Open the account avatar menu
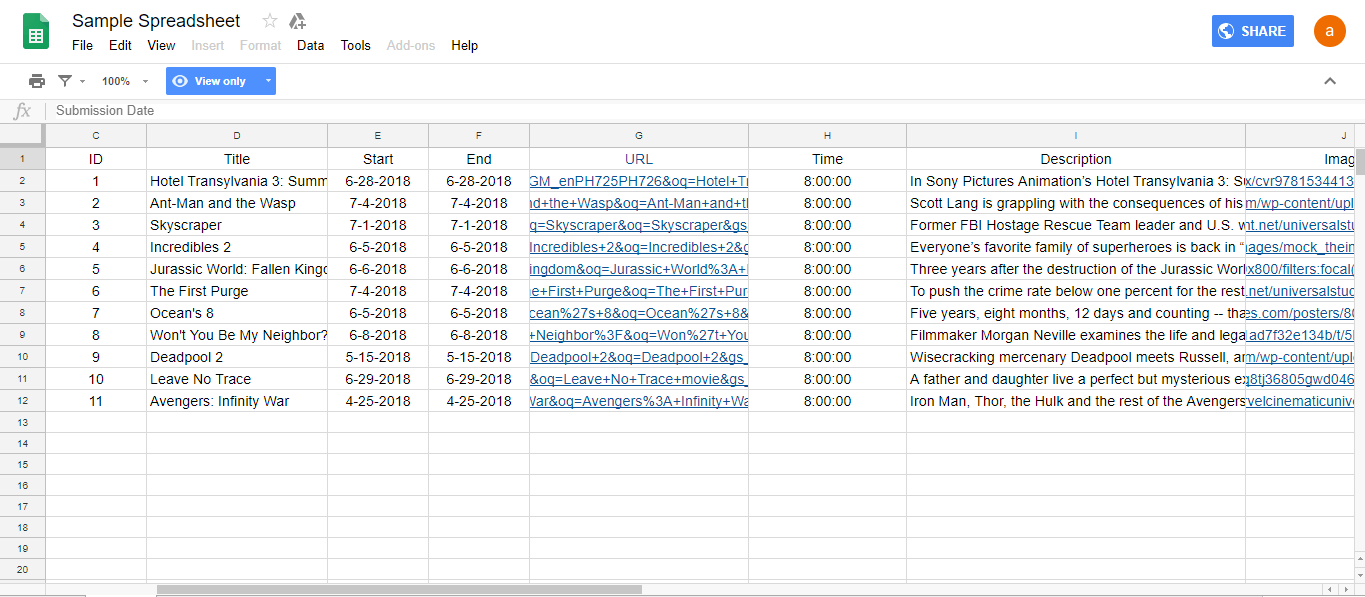Viewport: 1365px width, 597px height. click(1330, 31)
